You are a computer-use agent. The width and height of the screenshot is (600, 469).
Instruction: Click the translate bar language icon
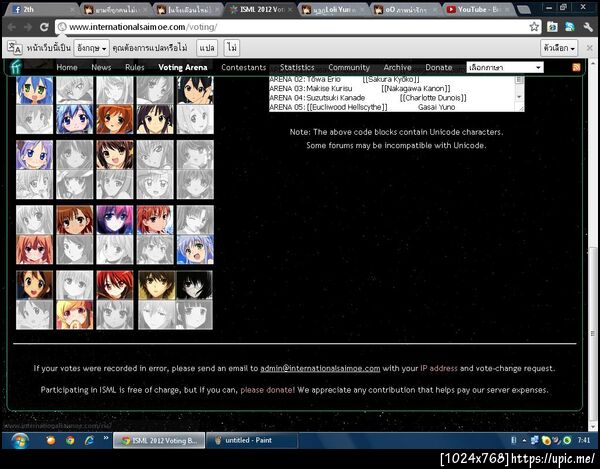point(15,48)
